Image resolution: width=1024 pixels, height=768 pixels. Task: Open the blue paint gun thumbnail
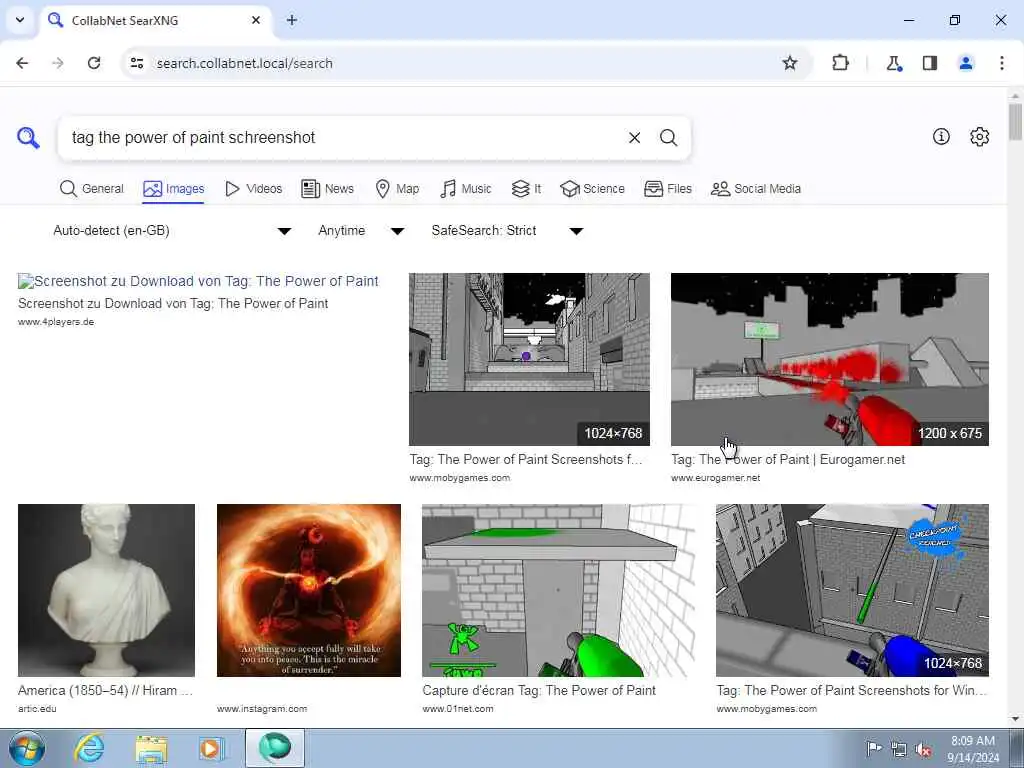[x=852, y=590]
